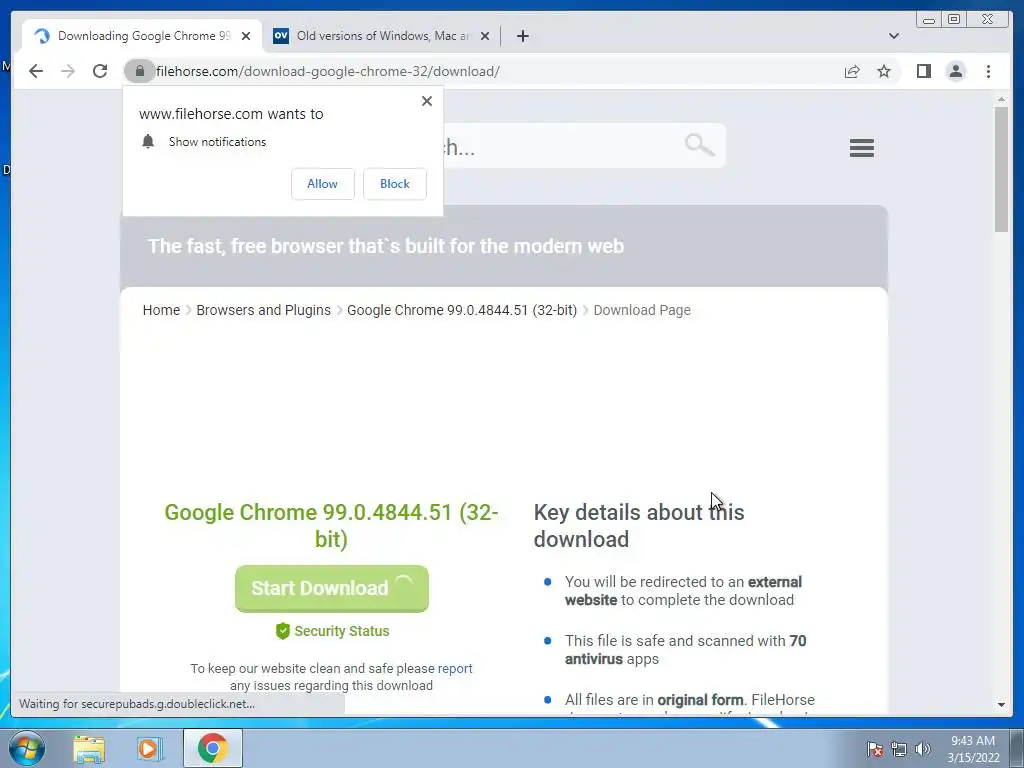This screenshot has height=768, width=1024.
Task: Go back to the previous page
Action: (x=36, y=71)
